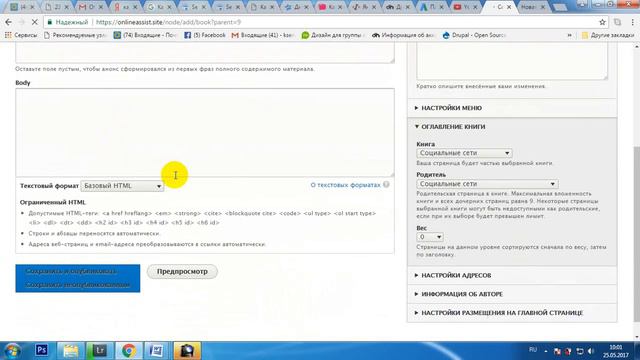Image resolution: width=640 pixels, height=360 pixels.
Task: Open Дизайн для группы bookmark
Action: [333, 36]
